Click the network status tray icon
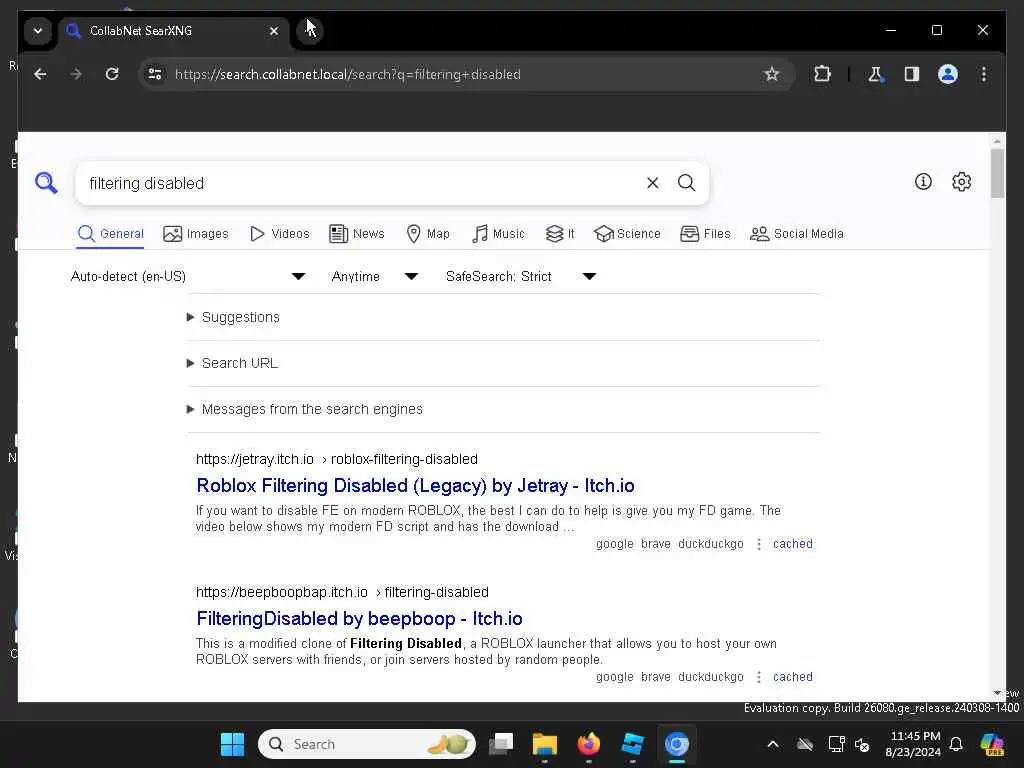 (x=836, y=744)
